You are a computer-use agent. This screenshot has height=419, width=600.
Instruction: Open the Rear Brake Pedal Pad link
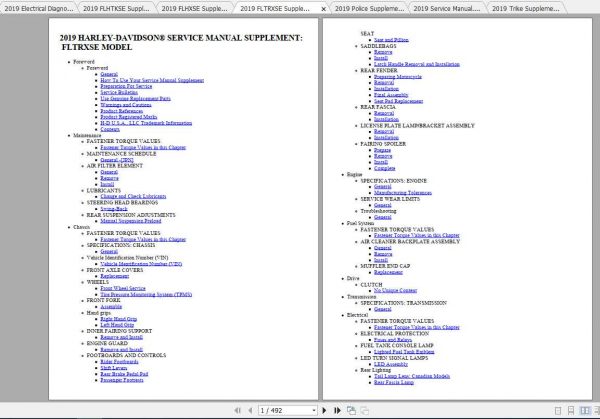[124, 374]
